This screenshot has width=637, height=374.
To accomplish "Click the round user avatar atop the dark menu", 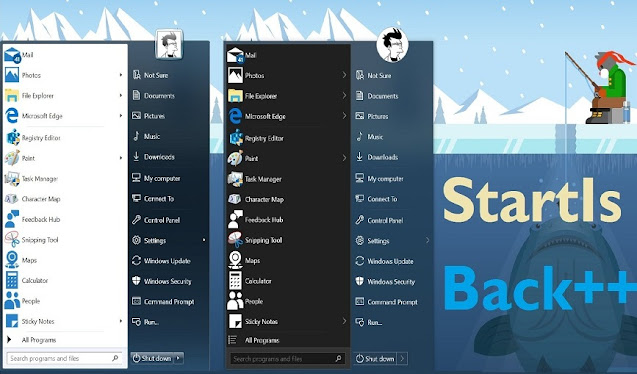I will 392,45.
